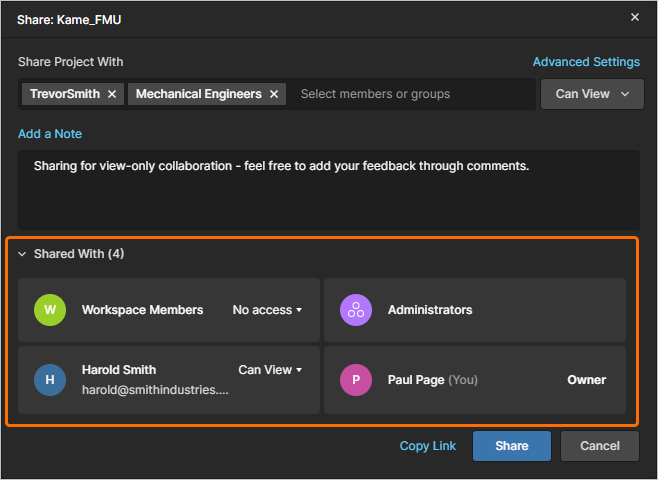Image resolution: width=658 pixels, height=480 pixels.
Task: Click the Administrators group icon
Action: click(x=355, y=310)
